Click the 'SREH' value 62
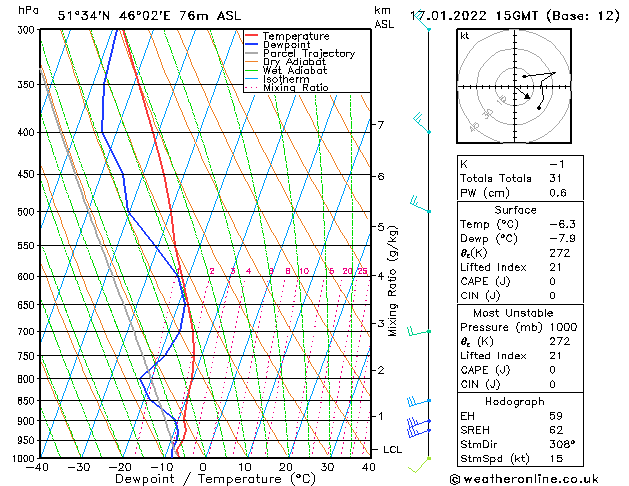 tap(556, 430)
